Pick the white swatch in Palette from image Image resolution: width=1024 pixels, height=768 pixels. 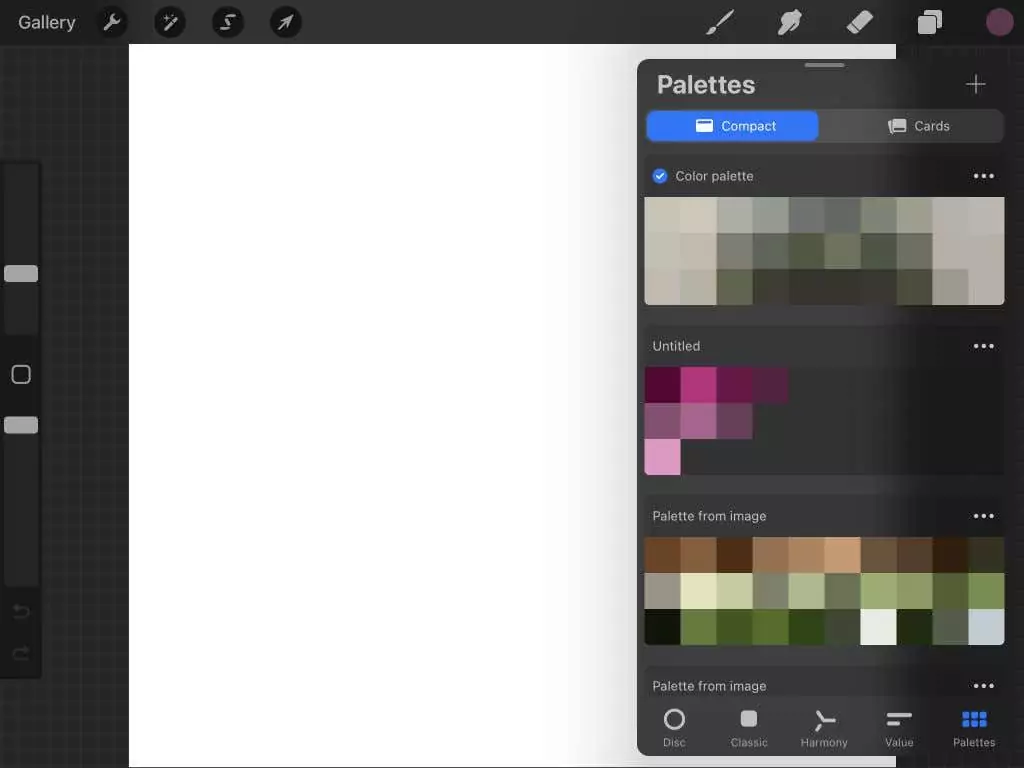click(x=878, y=627)
